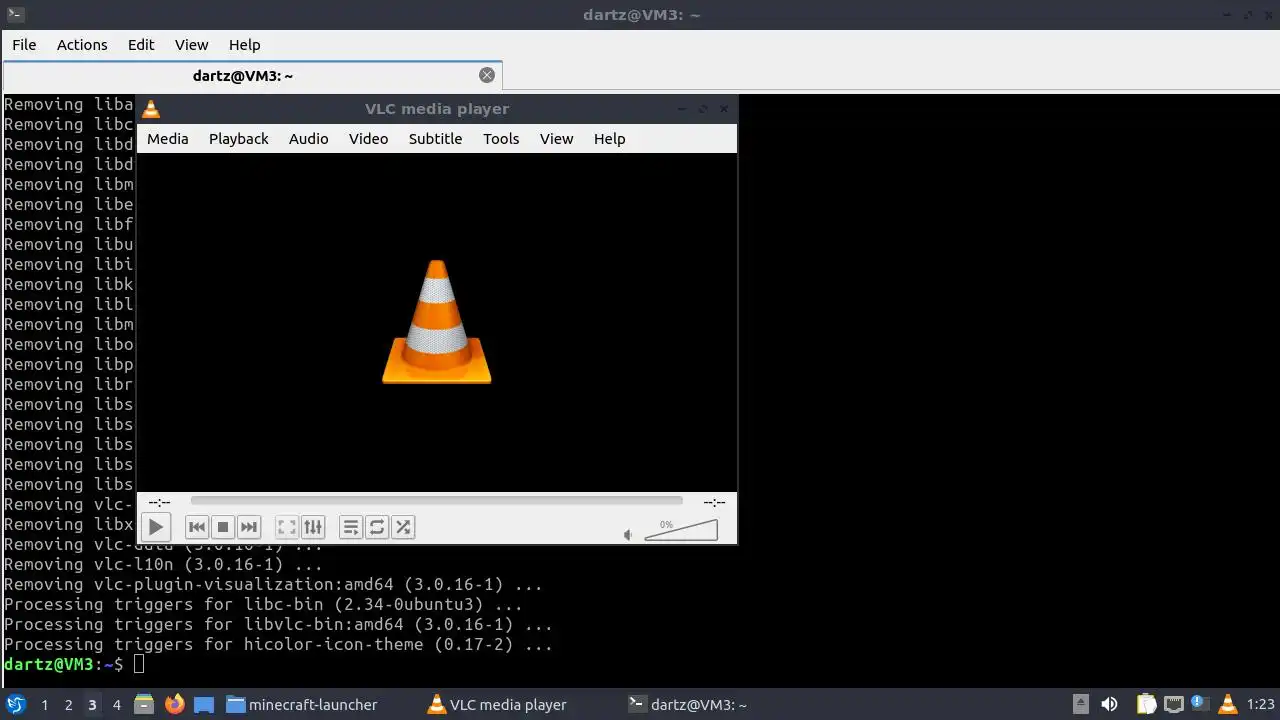Click the large VLC cone logo
This screenshot has height=720, width=1280.
click(x=437, y=321)
